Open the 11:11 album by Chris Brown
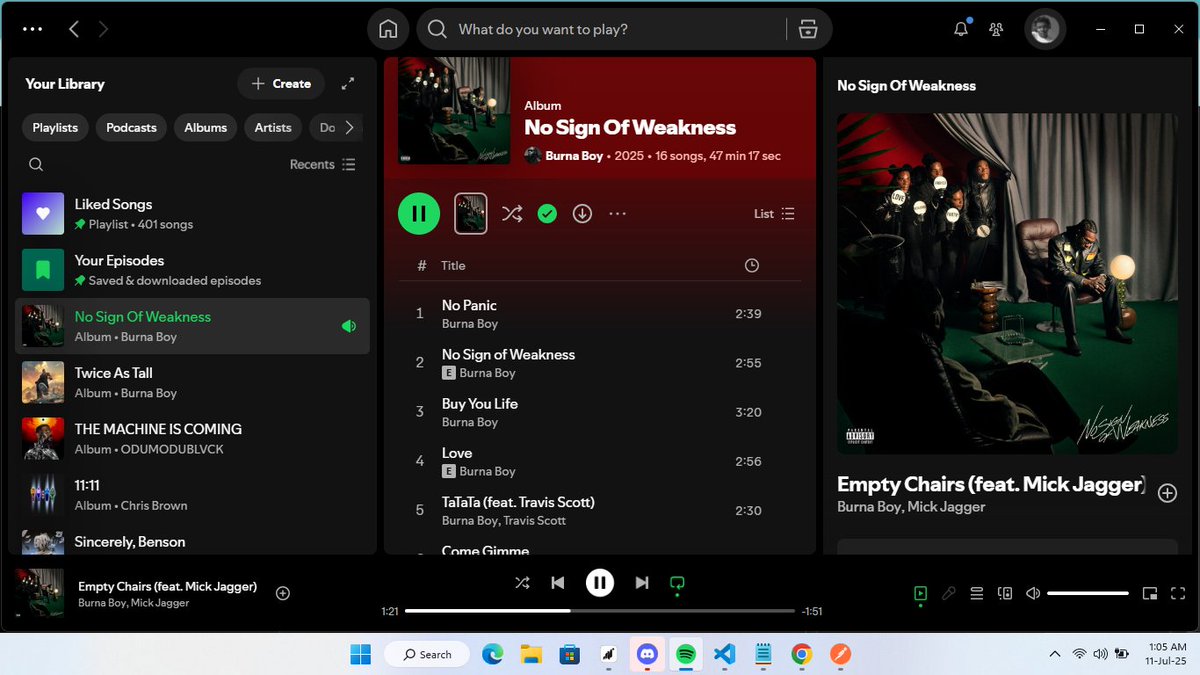The height and width of the screenshot is (675, 1200). click(192, 494)
